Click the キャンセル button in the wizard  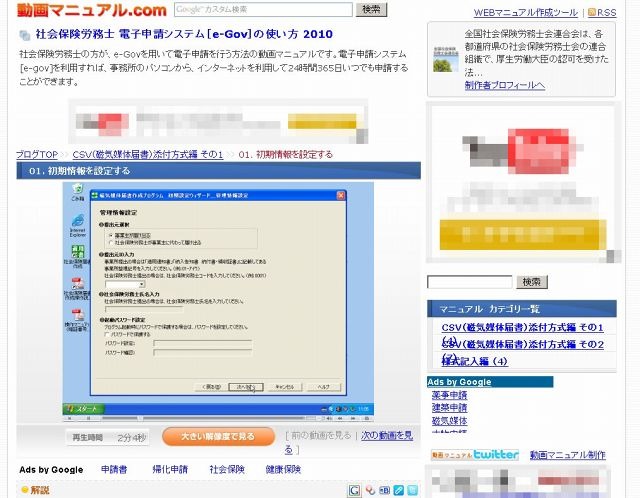tap(285, 387)
